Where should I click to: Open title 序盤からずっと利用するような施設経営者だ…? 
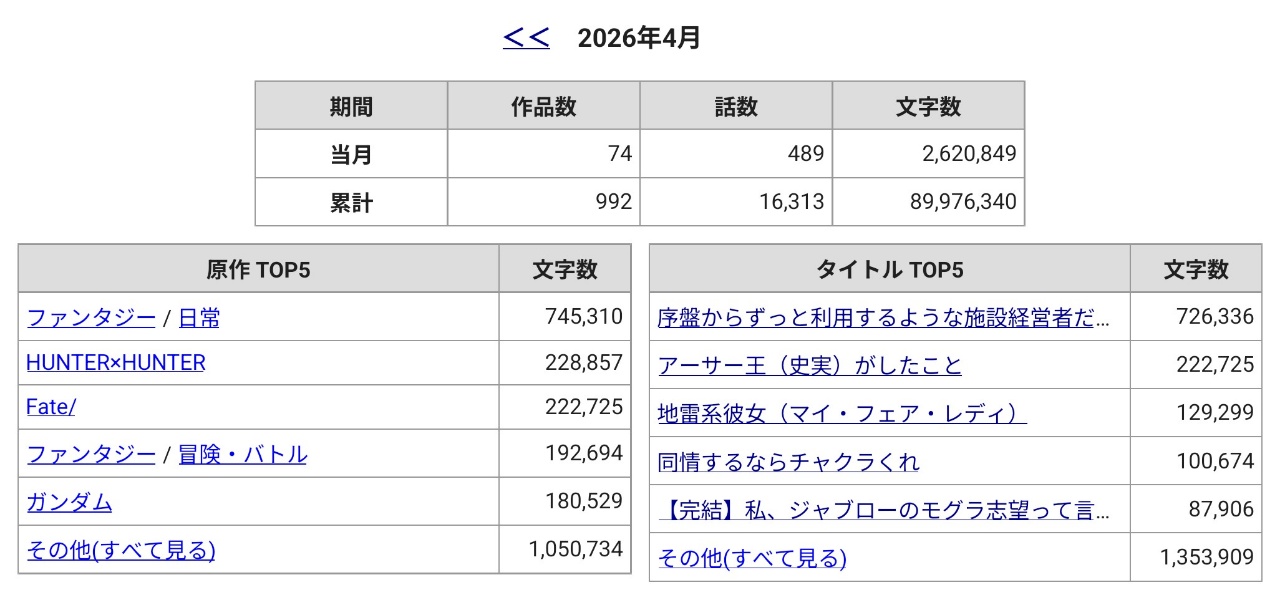pos(884,318)
